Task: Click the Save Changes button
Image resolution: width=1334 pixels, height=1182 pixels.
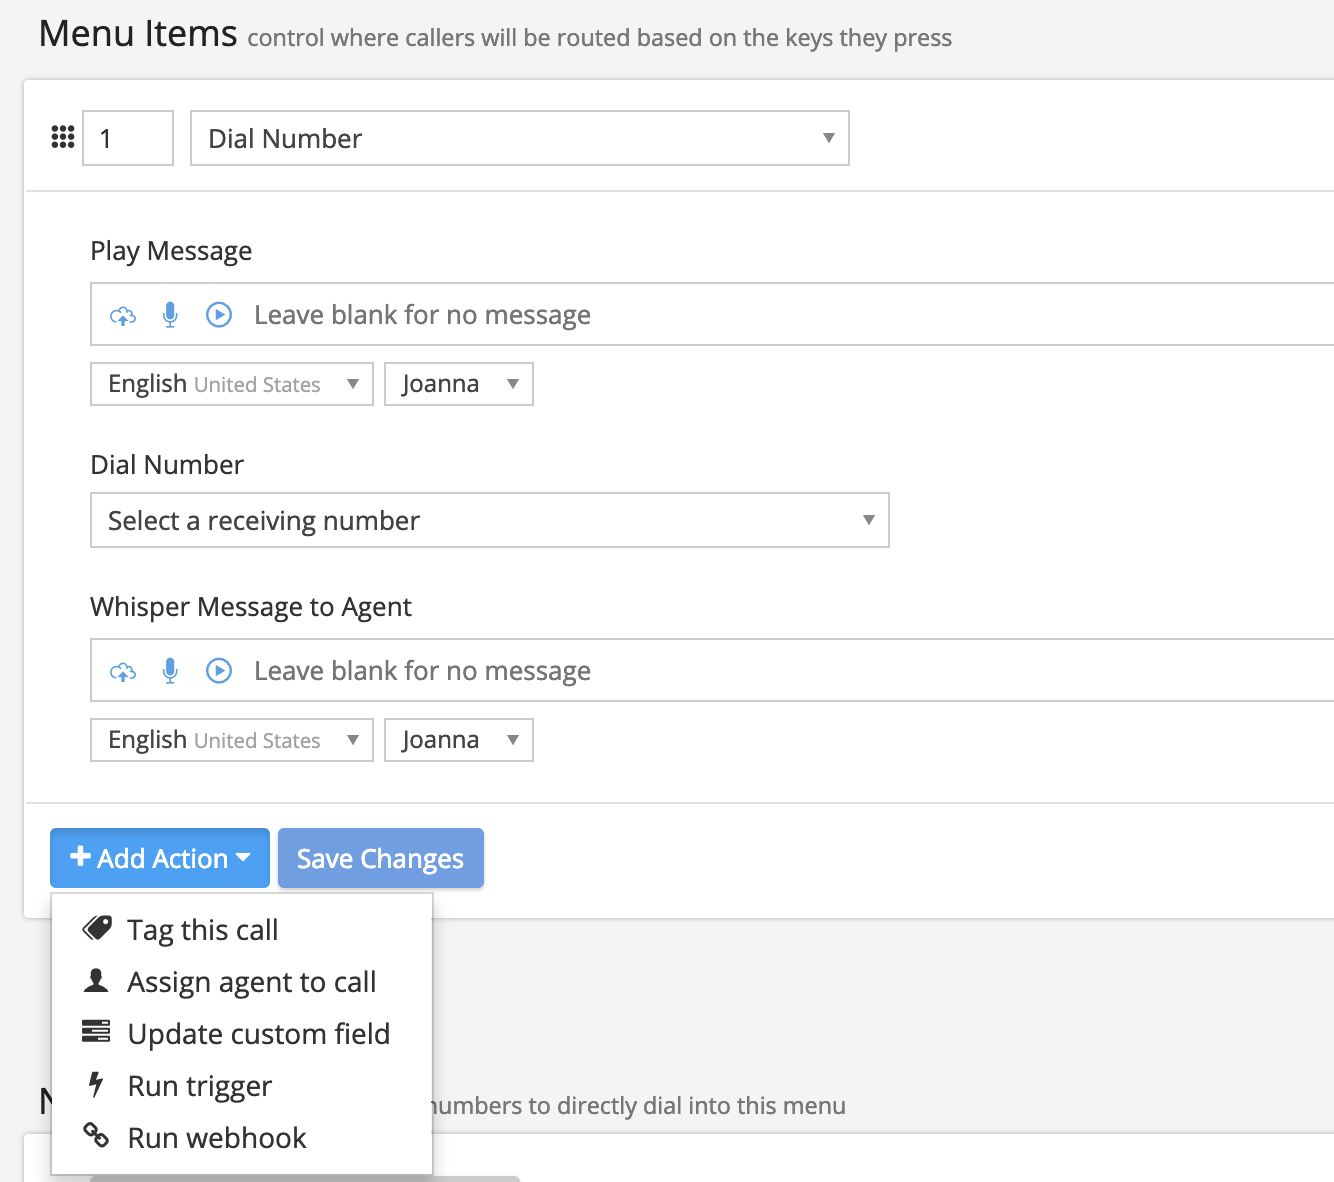Action: pyautogui.click(x=380, y=858)
